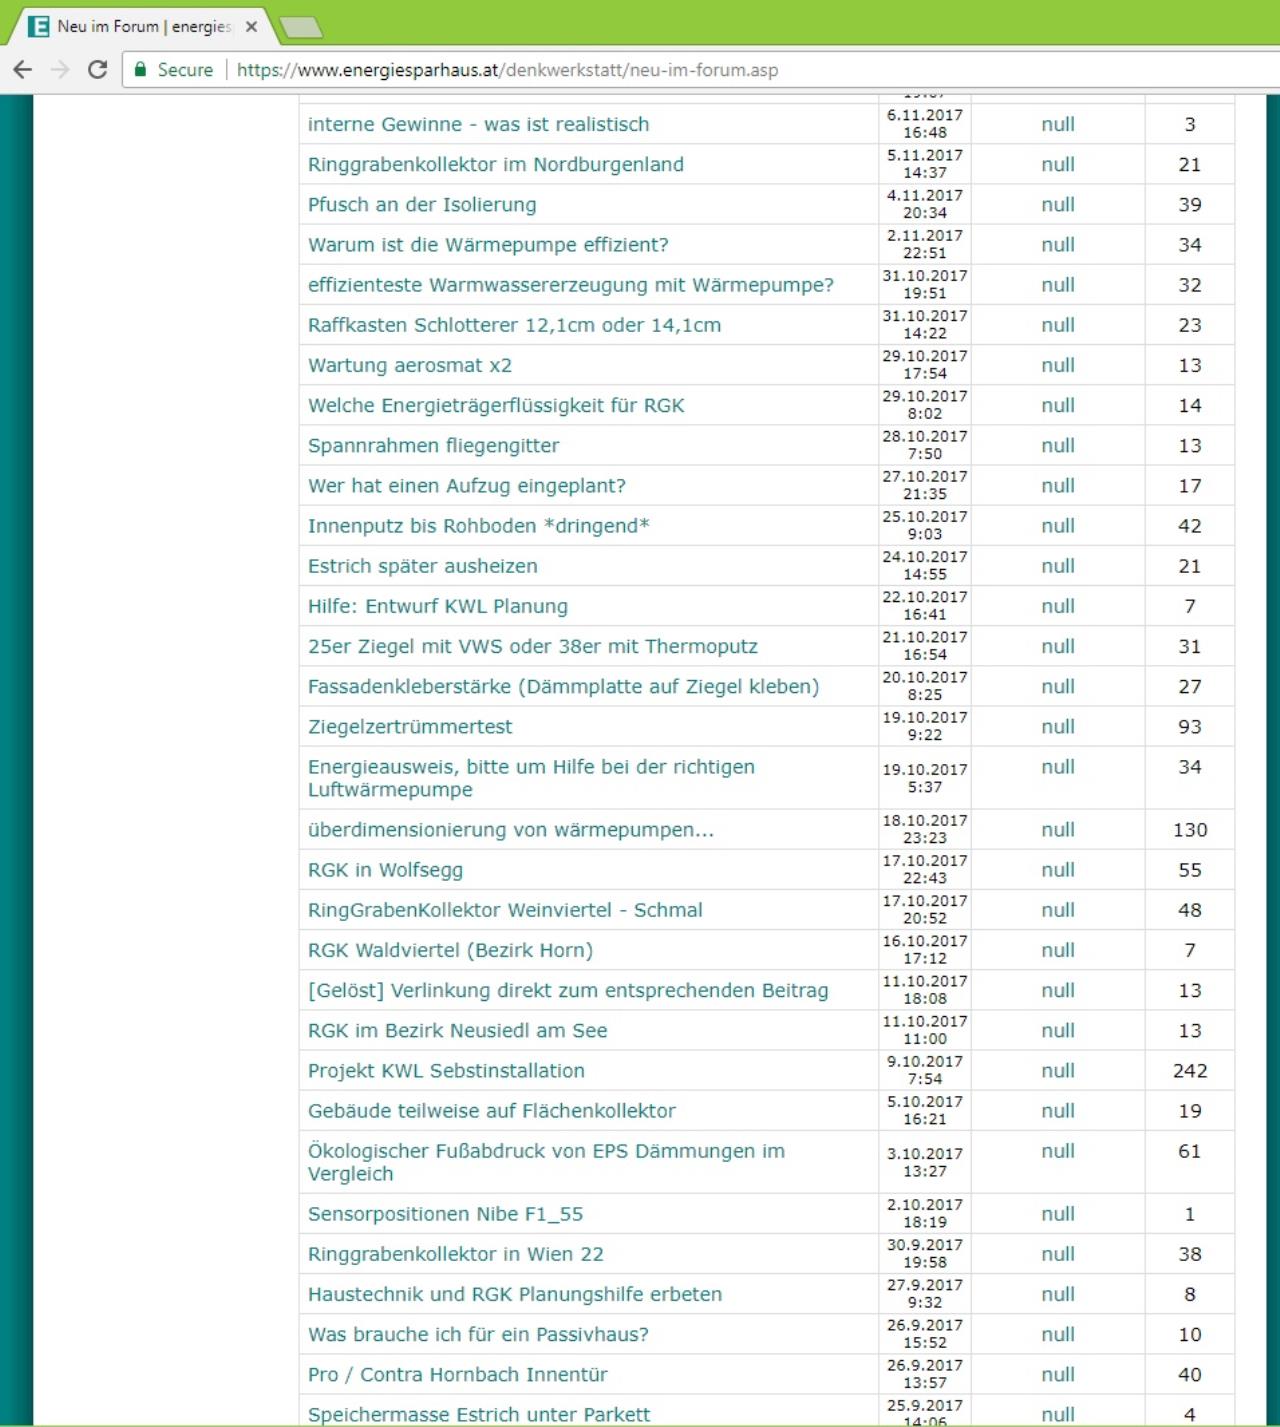Select the Neu im Forum browser tab
This screenshot has height=1427, width=1280.
[140, 27]
